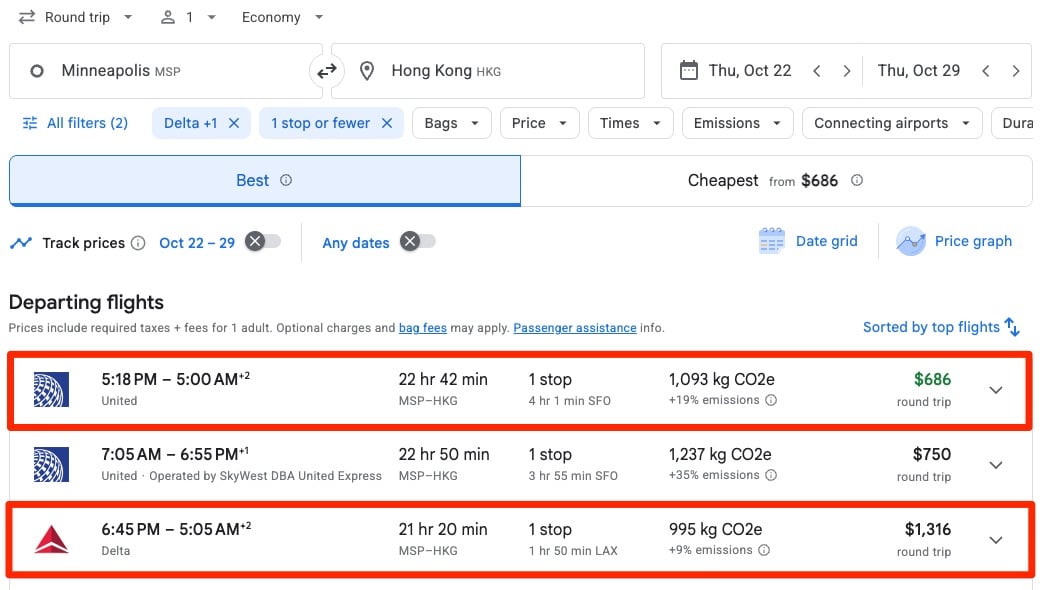Go to next day for Thu, Oct 29

(1016, 71)
